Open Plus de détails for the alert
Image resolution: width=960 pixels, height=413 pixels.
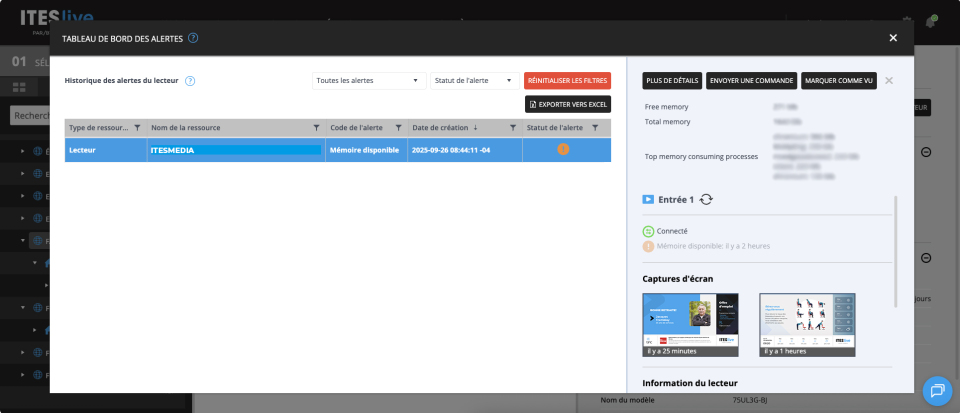point(671,81)
